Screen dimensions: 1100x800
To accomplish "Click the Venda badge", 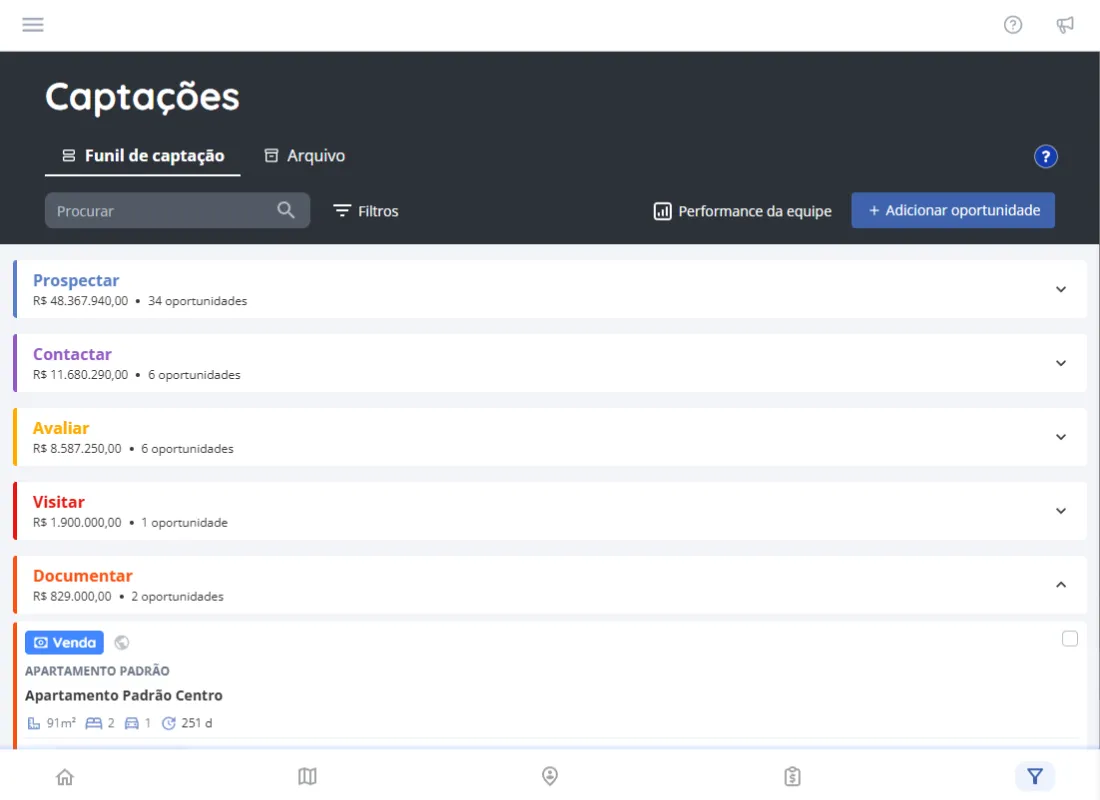I will click(x=65, y=642).
